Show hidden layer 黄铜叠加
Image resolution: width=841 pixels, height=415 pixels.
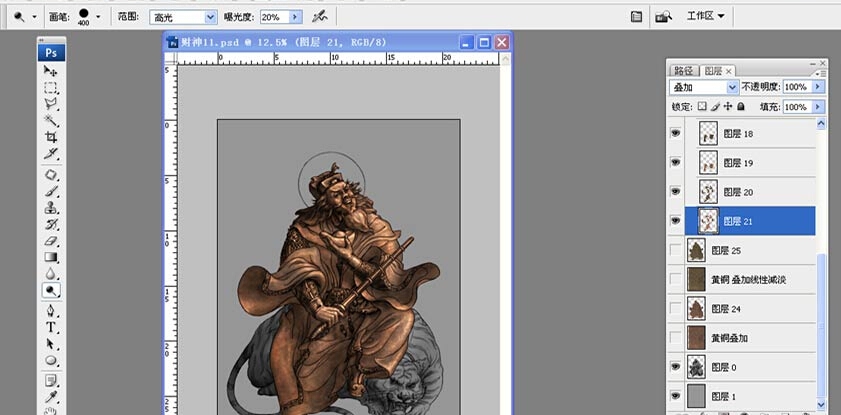click(676, 338)
